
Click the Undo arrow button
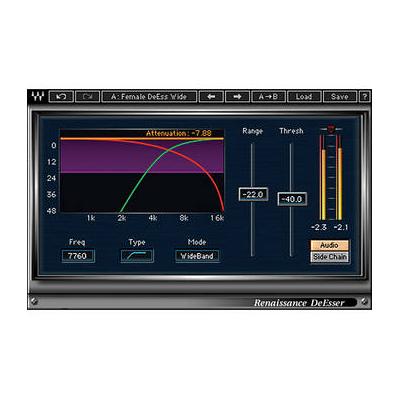[61, 97]
